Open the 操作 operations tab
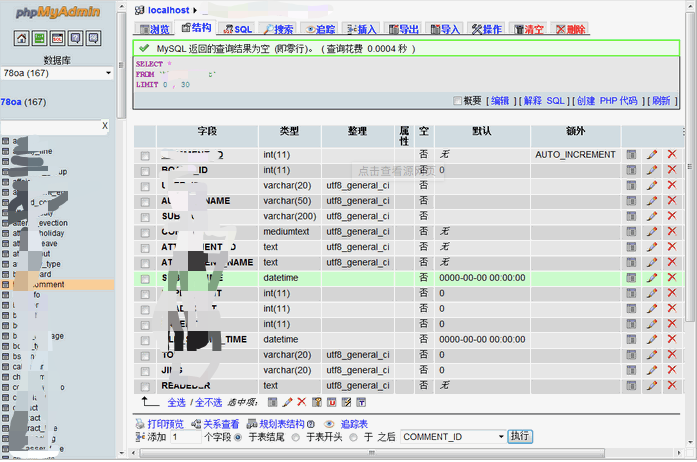The width and height of the screenshot is (697, 462). pyautogui.click(x=486, y=29)
